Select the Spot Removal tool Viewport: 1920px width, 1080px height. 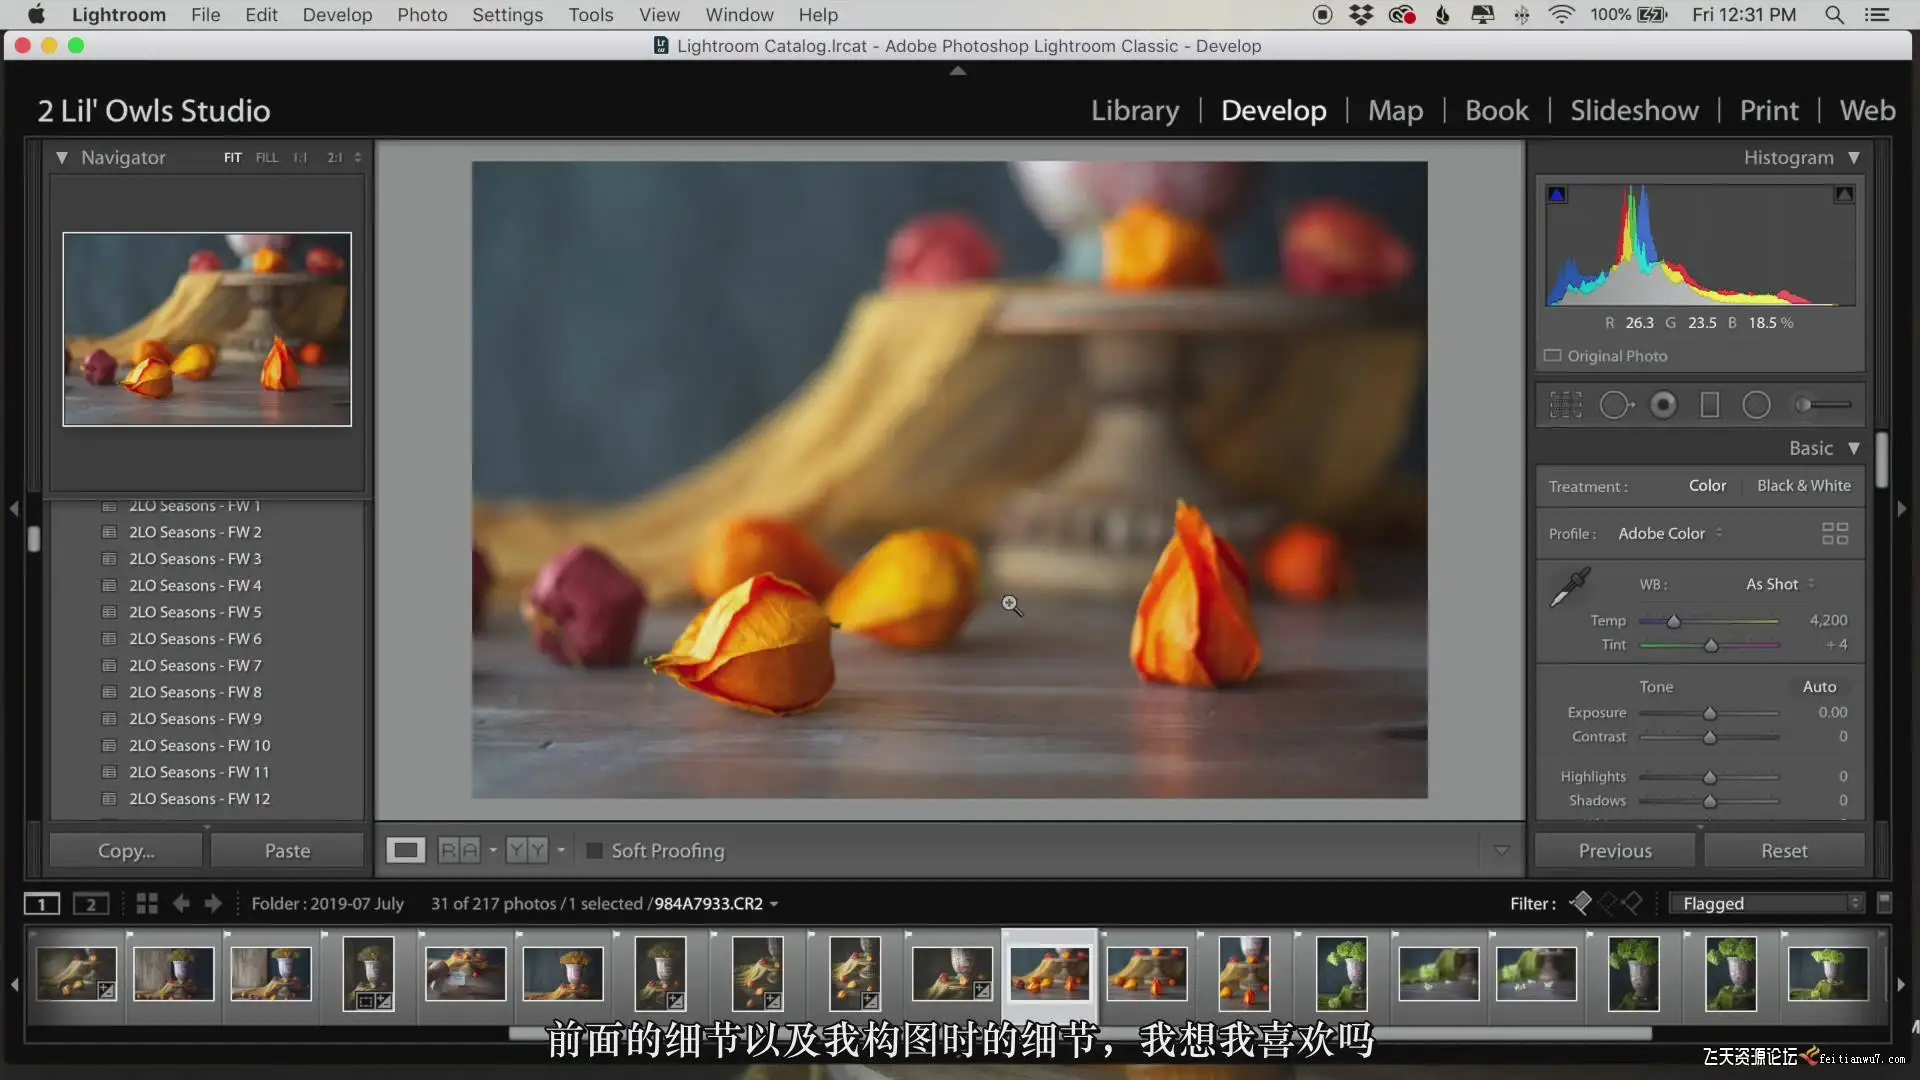(1615, 405)
